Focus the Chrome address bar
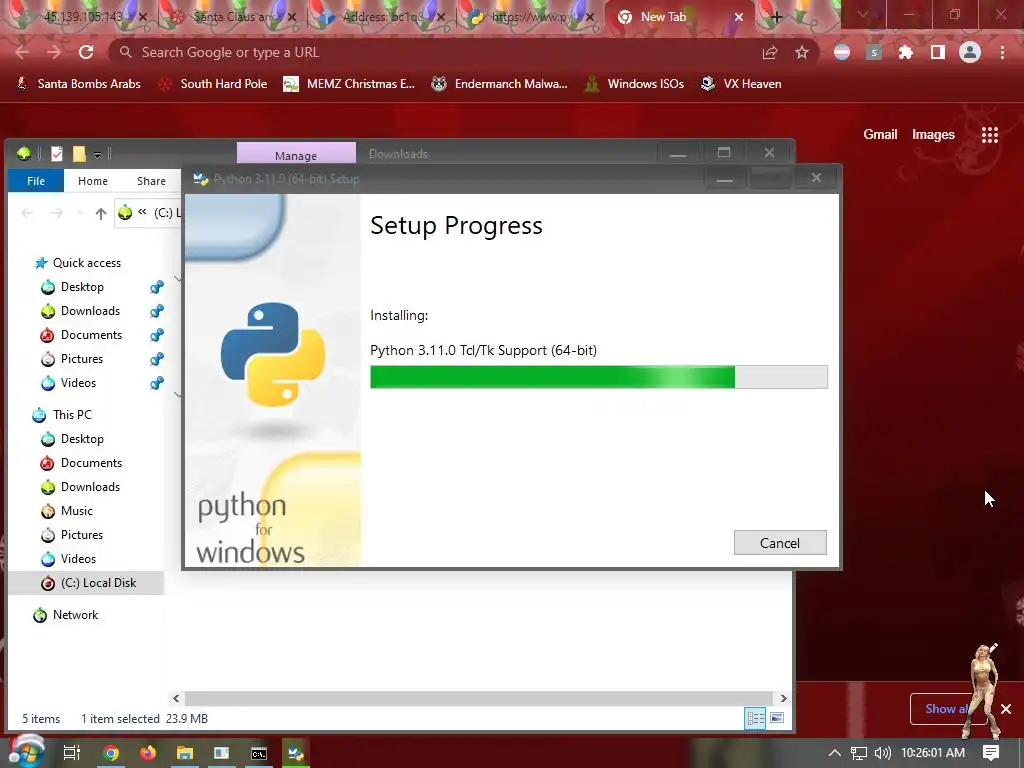The image size is (1024, 768). (444, 52)
